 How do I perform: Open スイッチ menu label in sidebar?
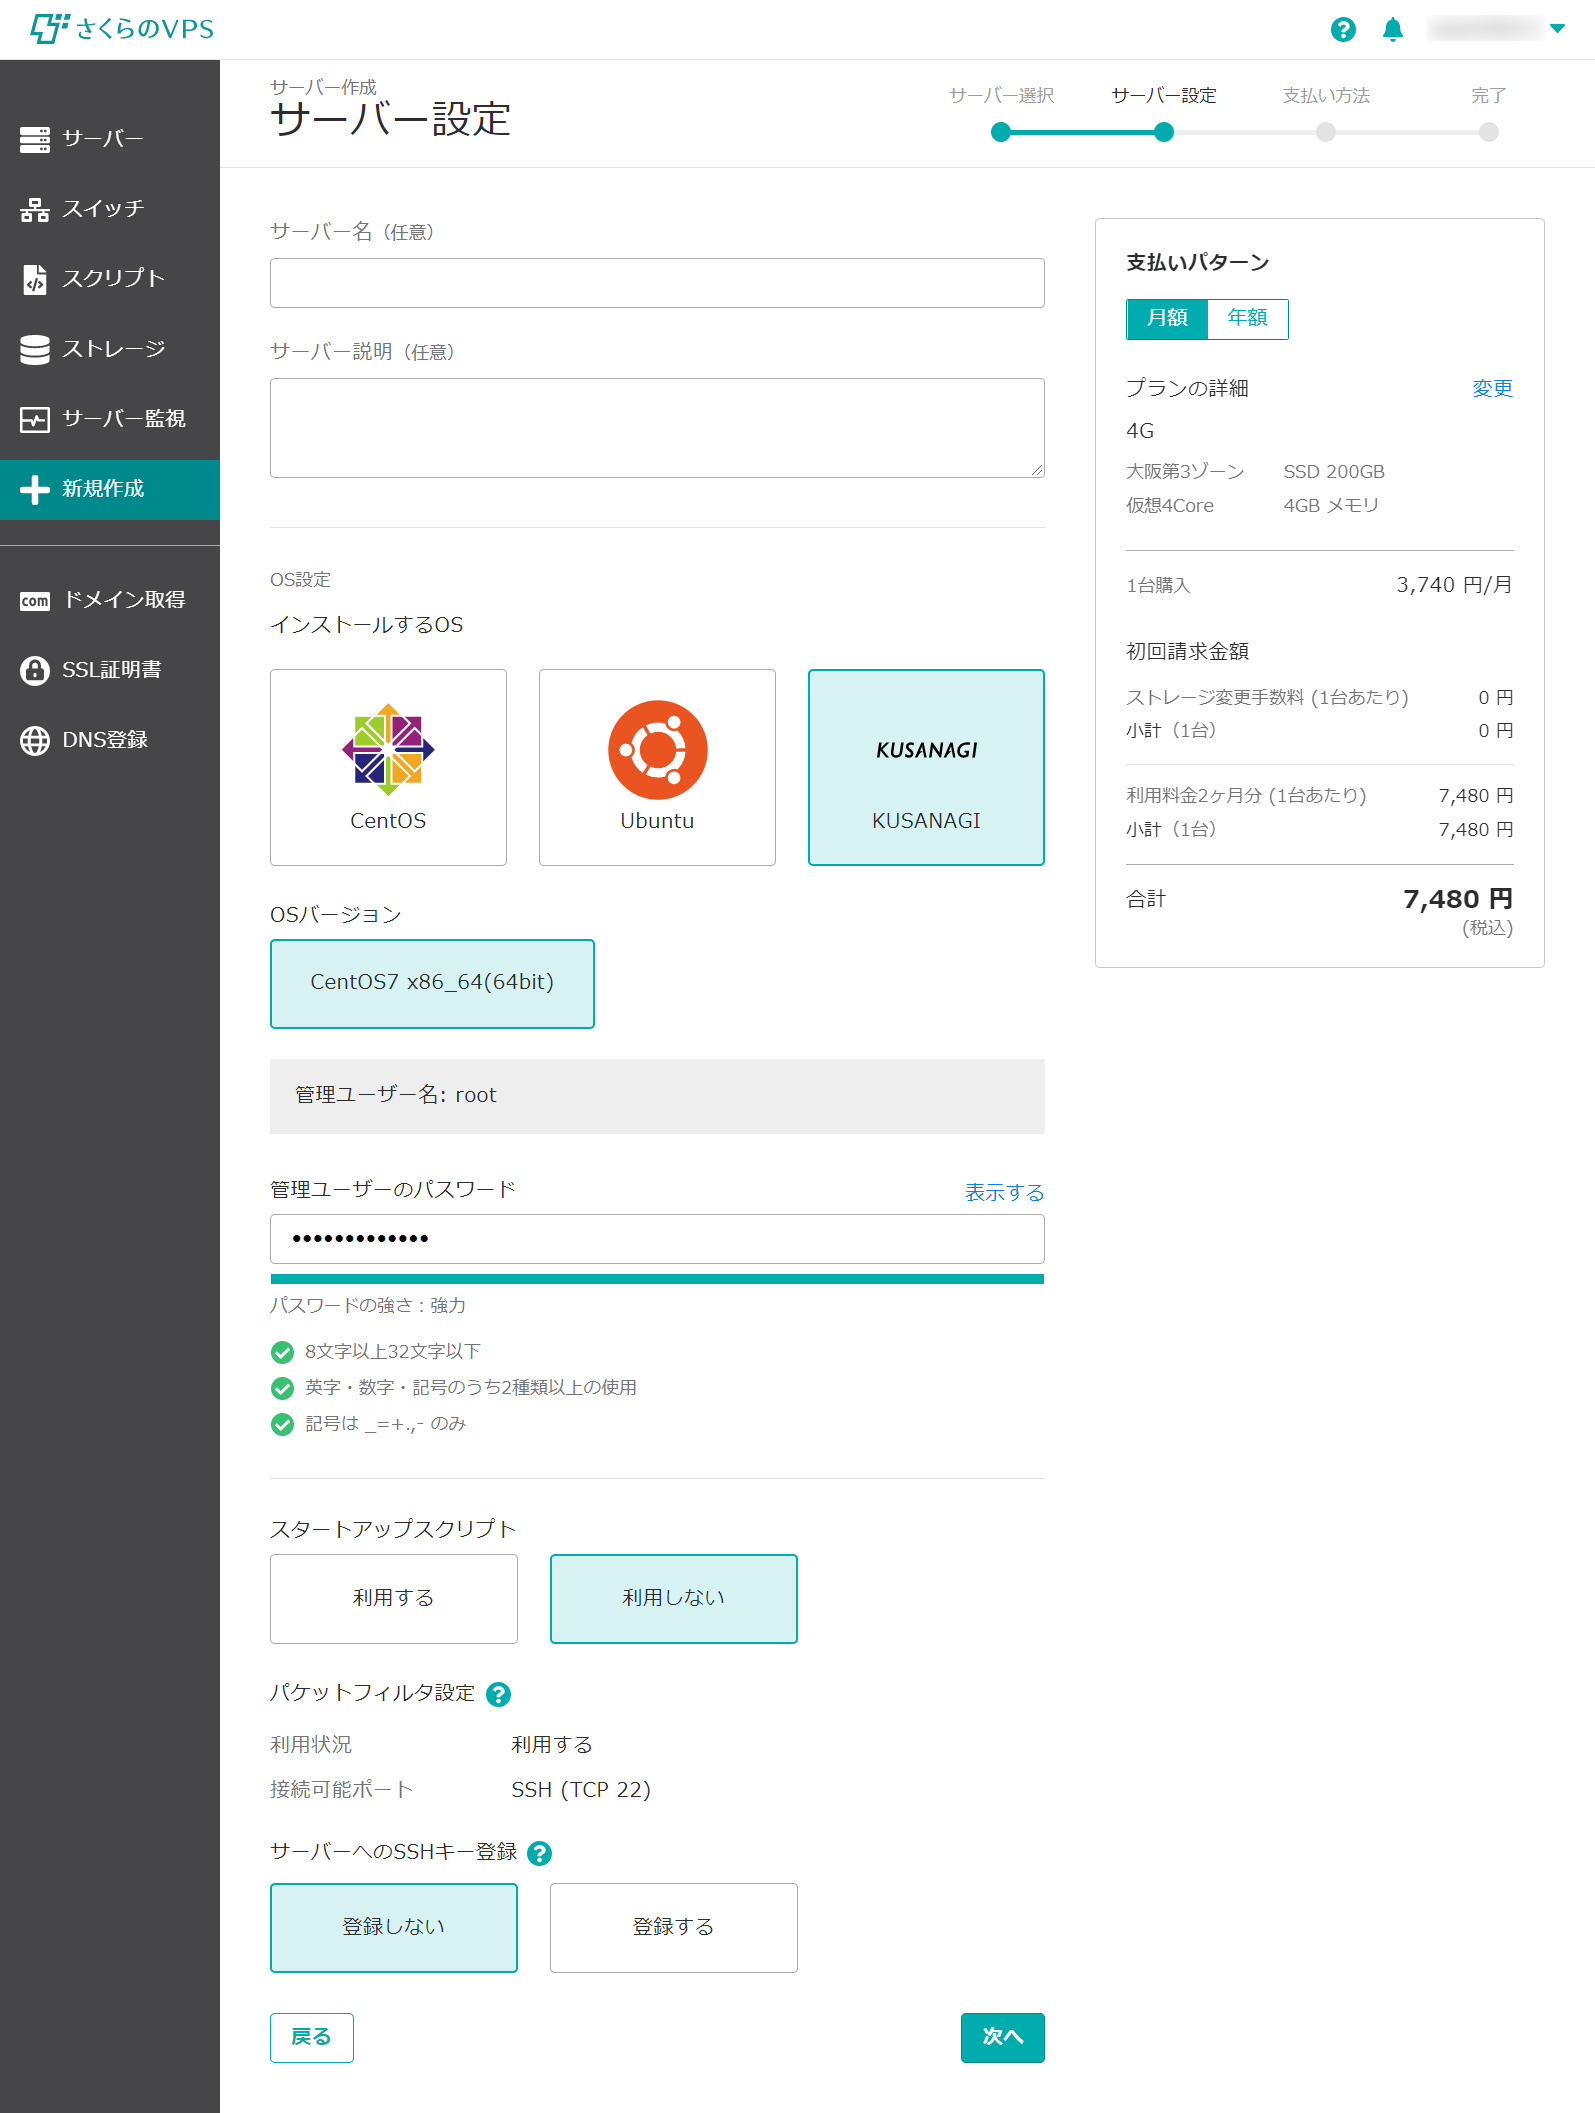pos(103,209)
